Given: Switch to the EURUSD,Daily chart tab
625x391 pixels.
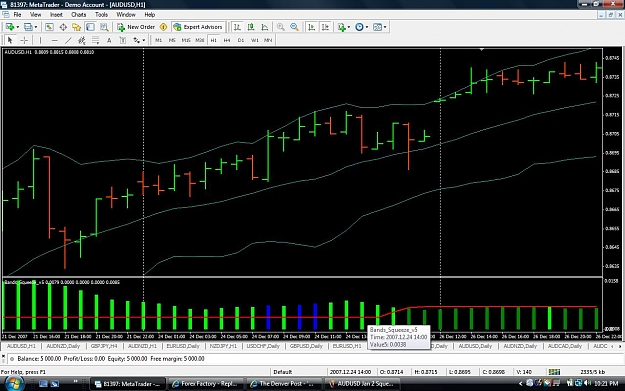Looking at the screenshot, I should (x=183, y=346).
